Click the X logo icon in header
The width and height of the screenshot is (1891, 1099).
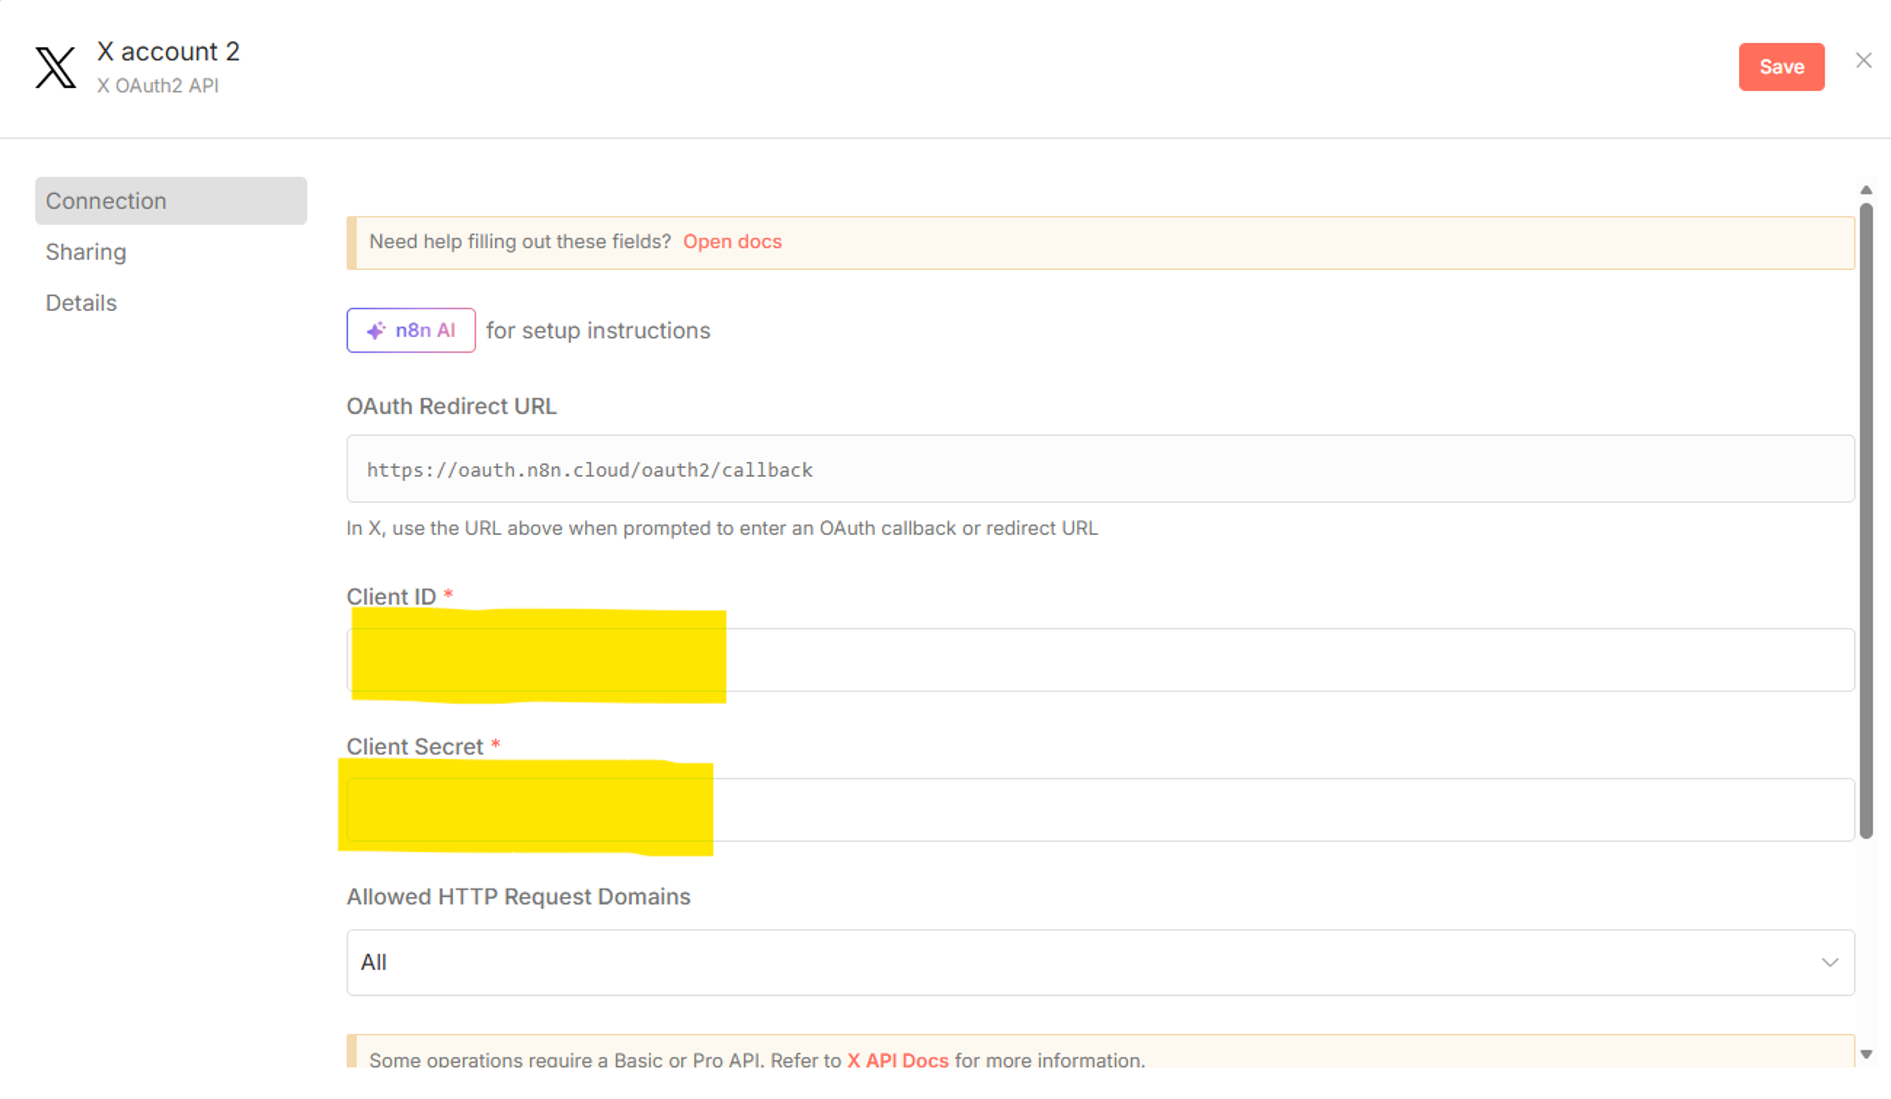pos(55,67)
